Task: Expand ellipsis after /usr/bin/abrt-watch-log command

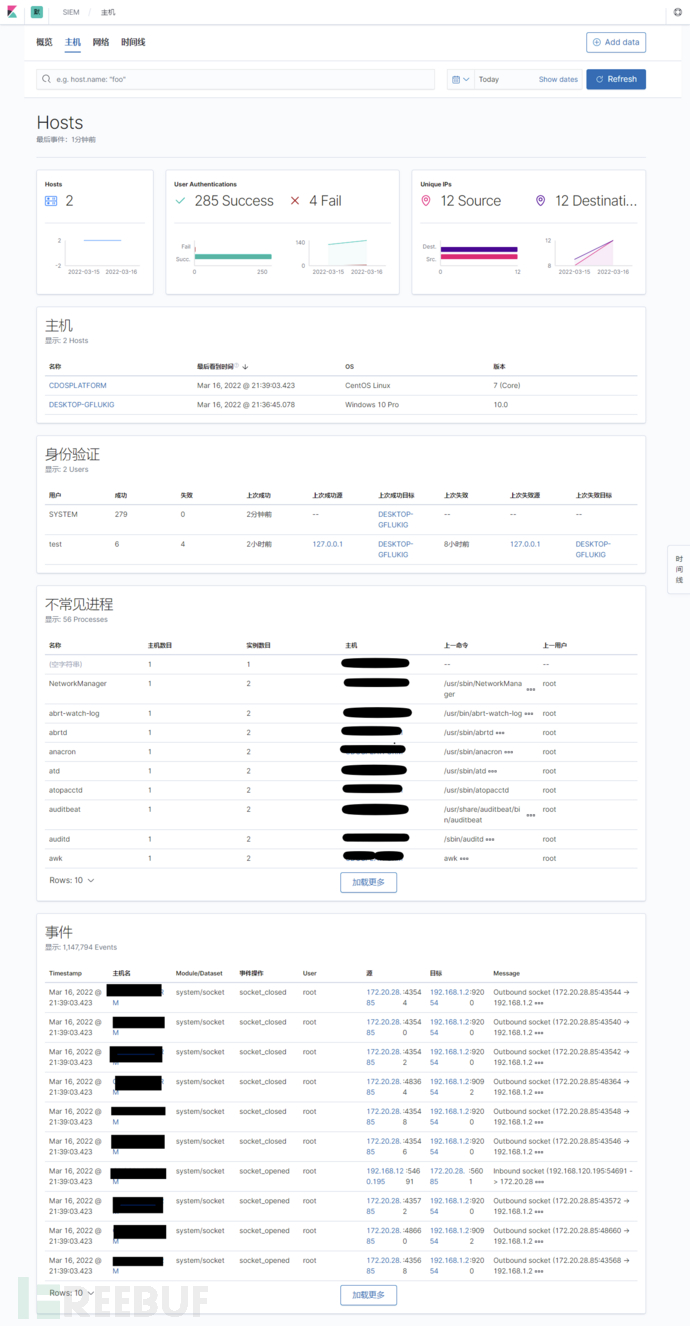Action: point(529,714)
